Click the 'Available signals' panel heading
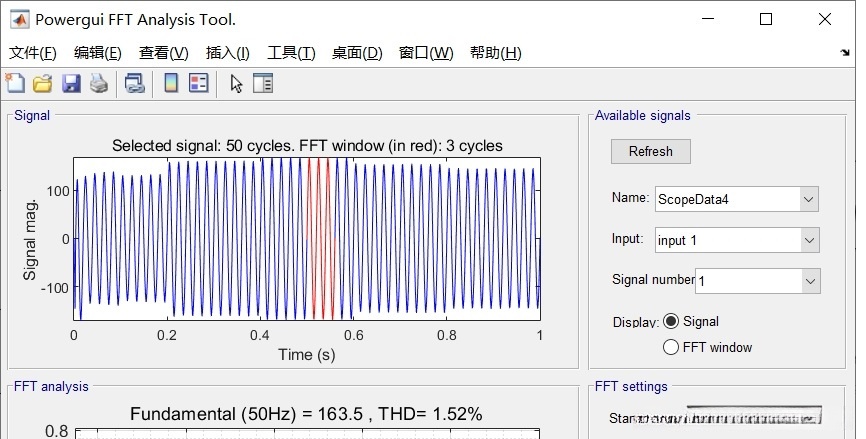The width and height of the screenshot is (866, 439). coord(642,115)
